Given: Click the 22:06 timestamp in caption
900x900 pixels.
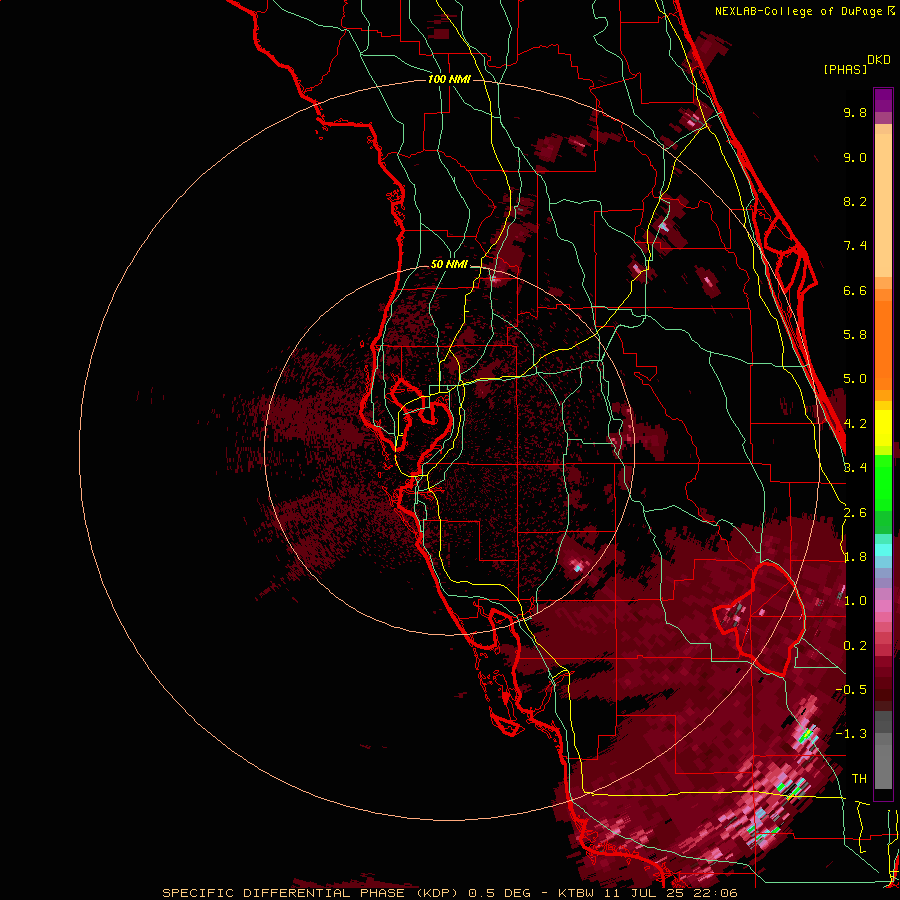Looking at the screenshot, I should click(717, 893).
